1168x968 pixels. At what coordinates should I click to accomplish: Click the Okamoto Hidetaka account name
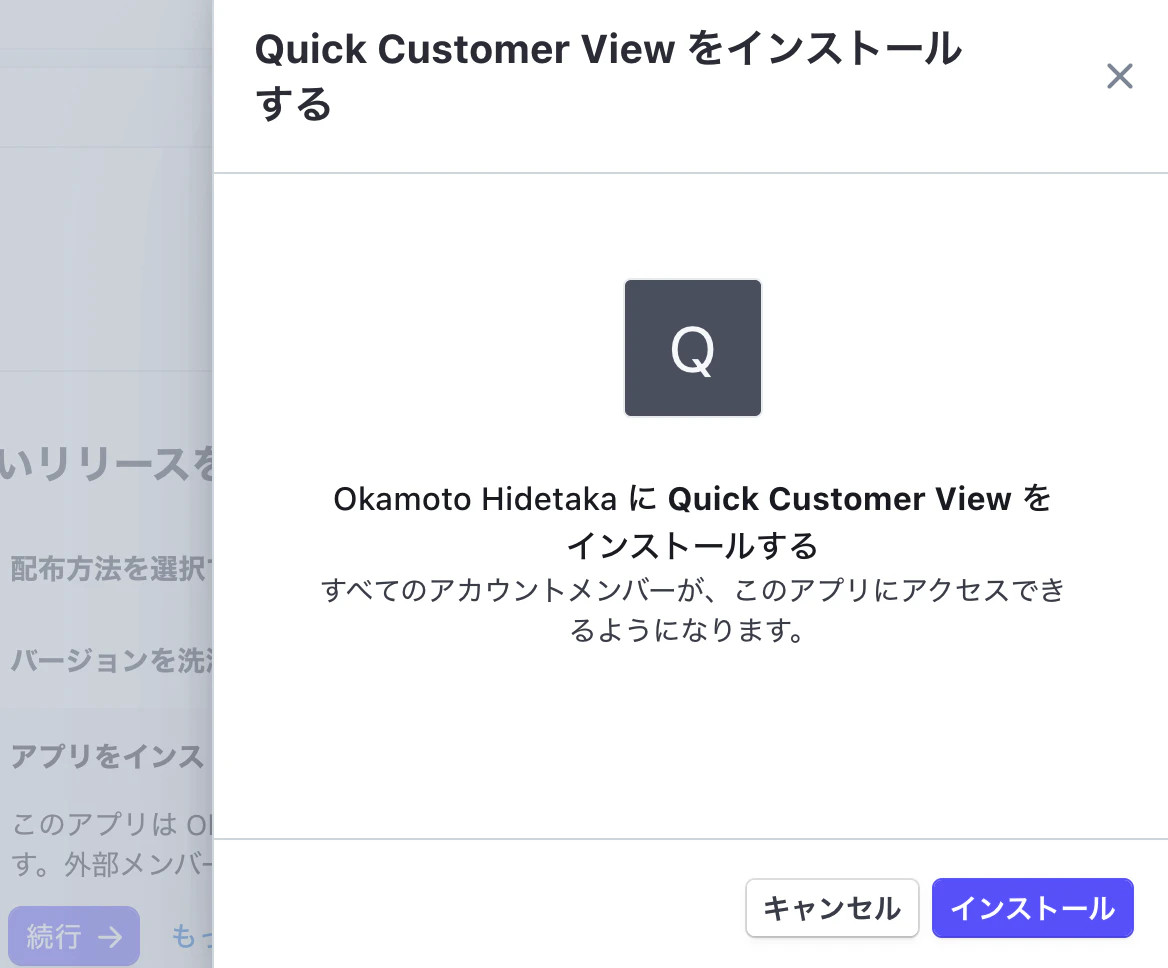coord(474,499)
